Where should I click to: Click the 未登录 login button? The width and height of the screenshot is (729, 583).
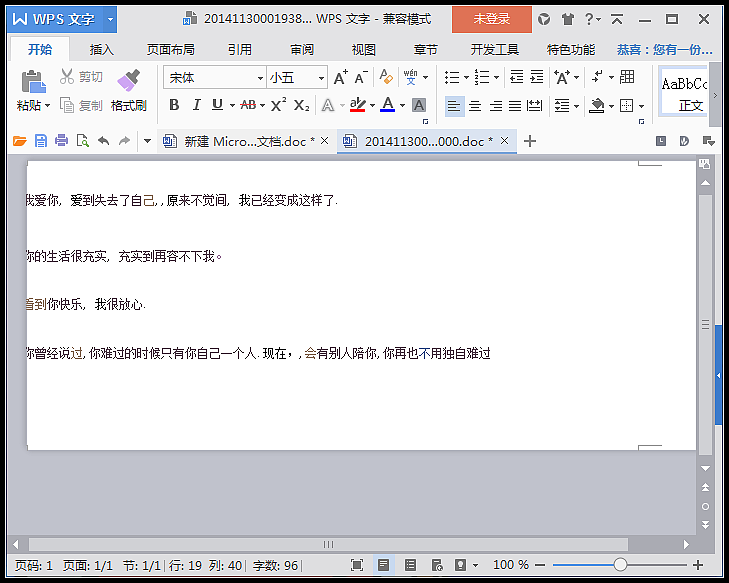point(491,19)
